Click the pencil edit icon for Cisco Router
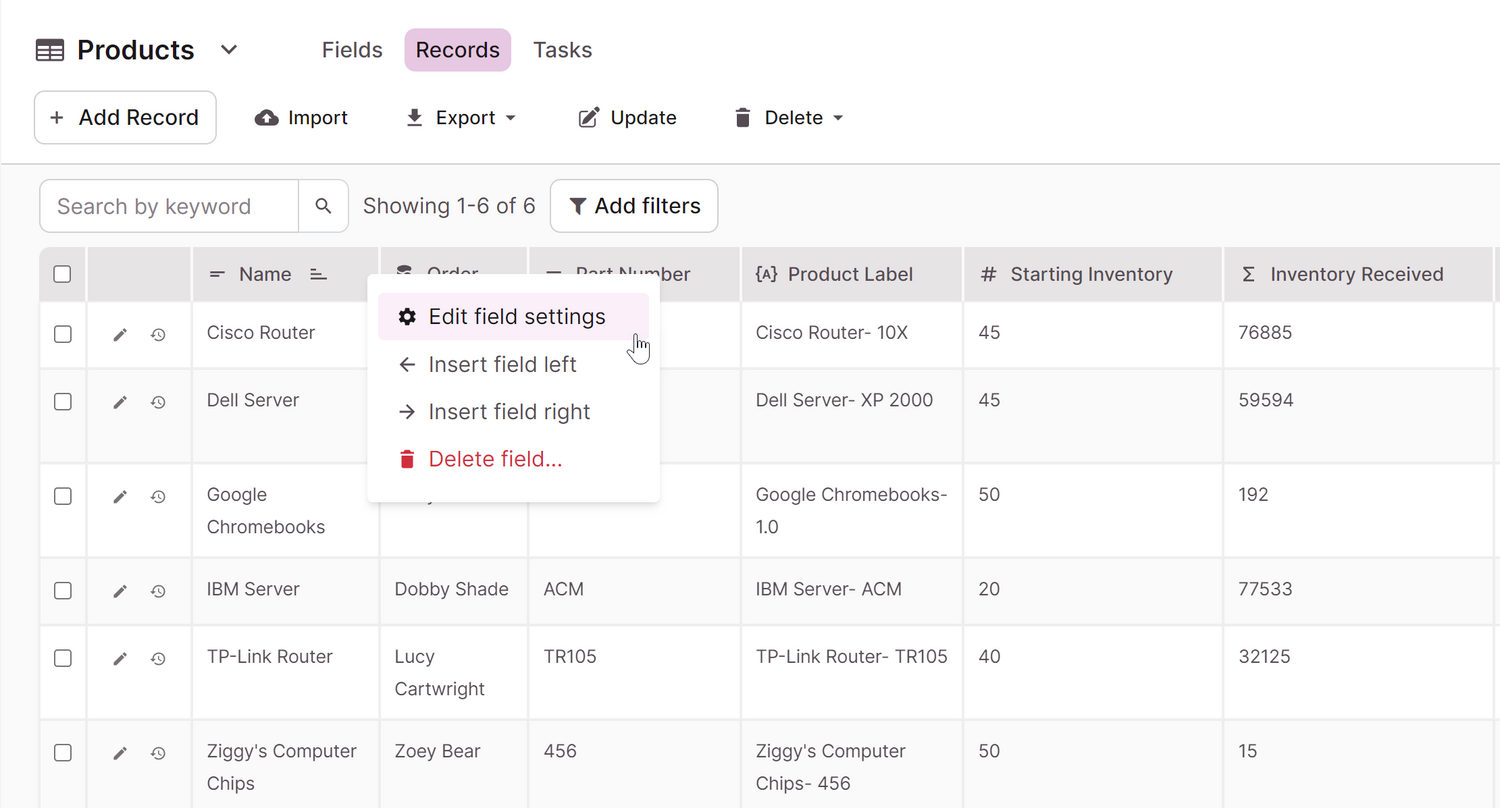Viewport: 1500px width, 808px height. coord(120,335)
